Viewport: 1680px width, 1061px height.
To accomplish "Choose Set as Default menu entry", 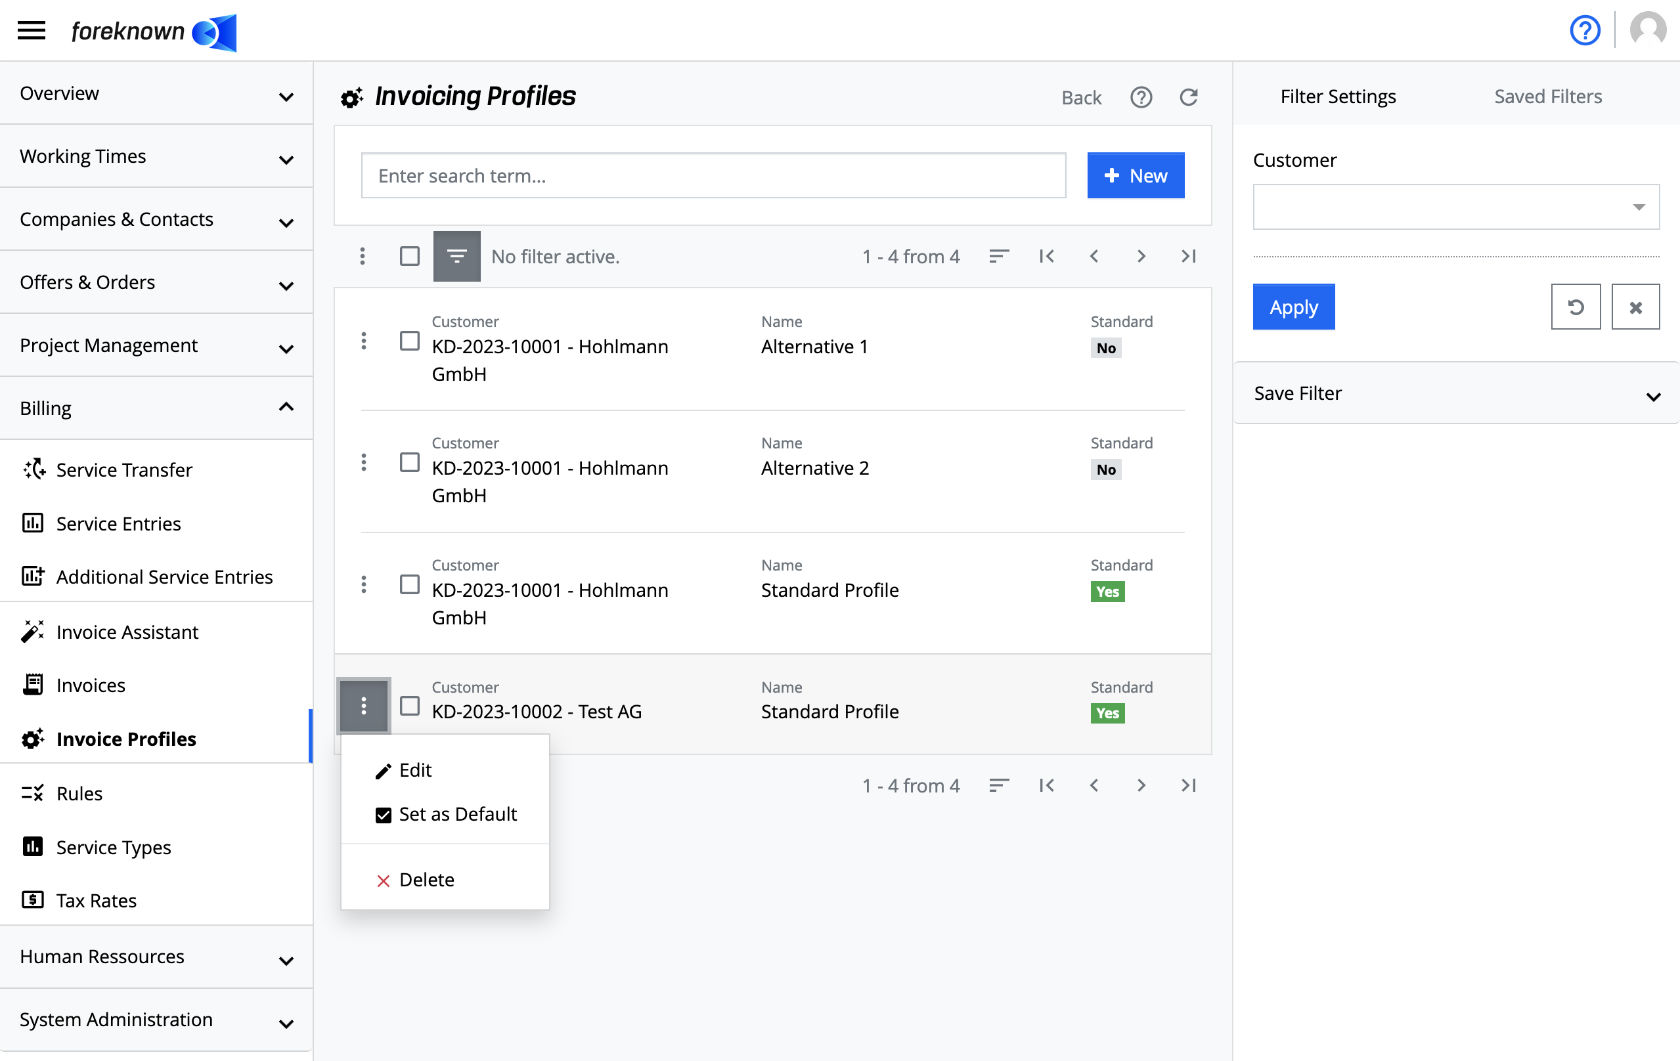I will click(x=445, y=814).
